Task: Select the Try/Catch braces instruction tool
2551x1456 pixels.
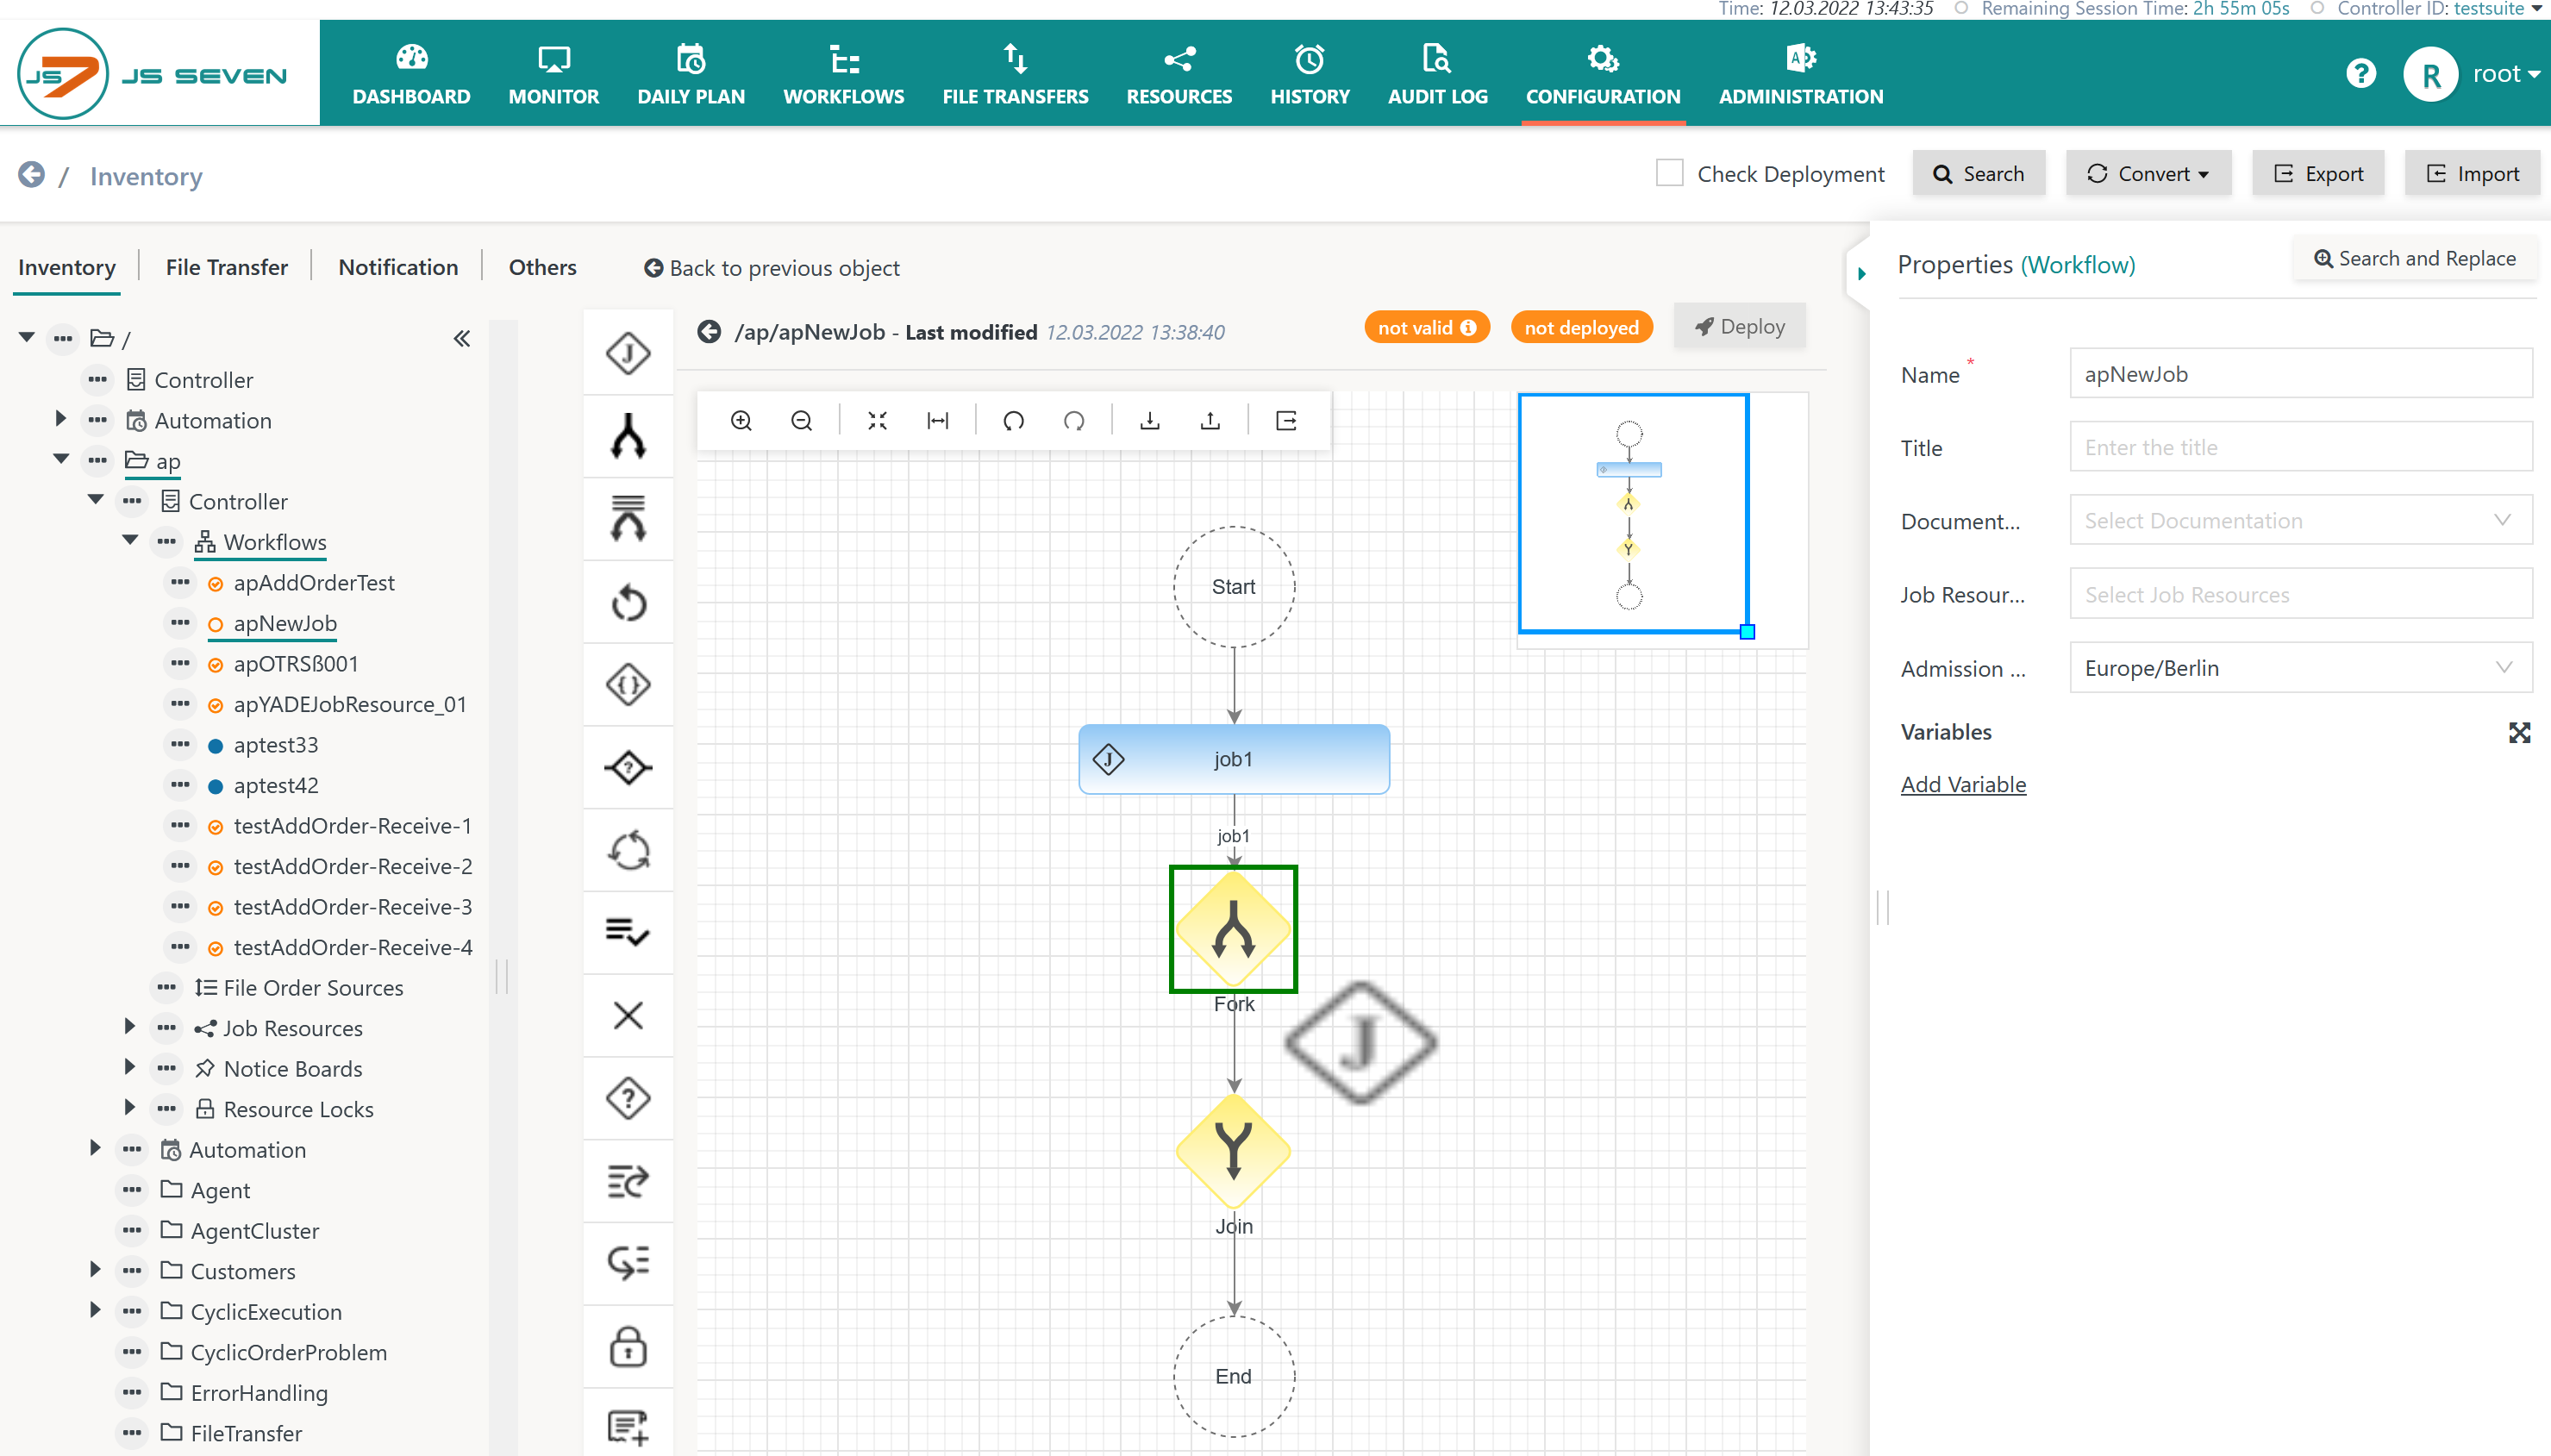Action: click(628, 684)
